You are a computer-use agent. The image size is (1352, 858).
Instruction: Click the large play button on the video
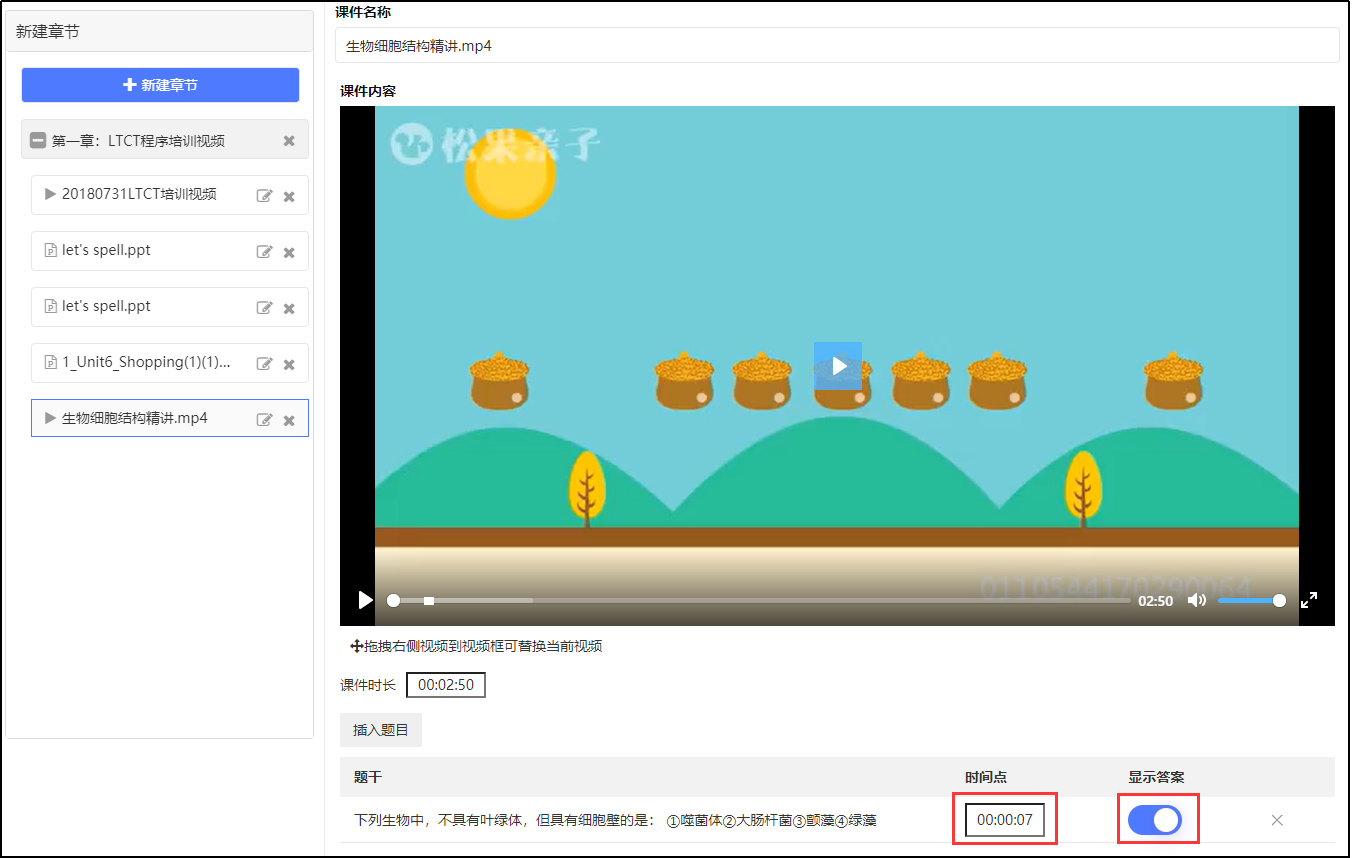click(x=838, y=366)
